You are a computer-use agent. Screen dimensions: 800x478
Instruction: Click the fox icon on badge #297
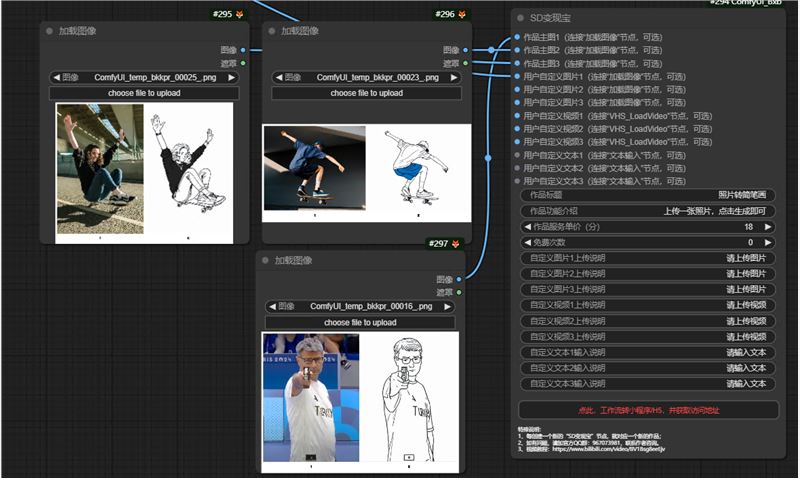coord(455,244)
